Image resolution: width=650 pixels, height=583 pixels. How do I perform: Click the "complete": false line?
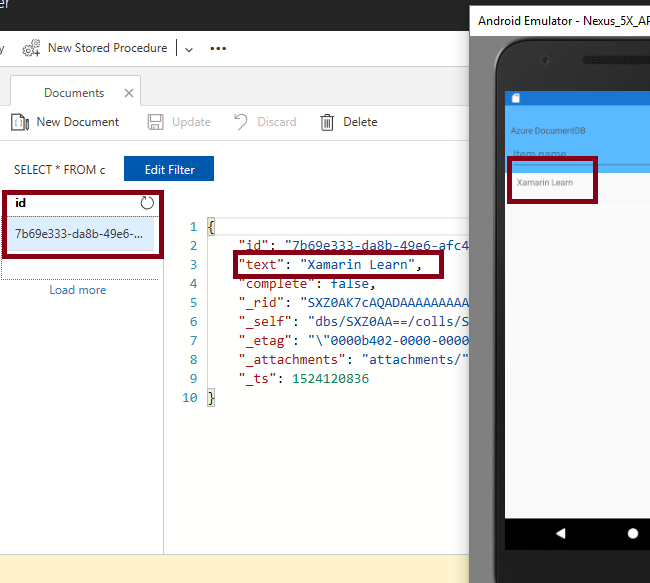click(307, 284)
